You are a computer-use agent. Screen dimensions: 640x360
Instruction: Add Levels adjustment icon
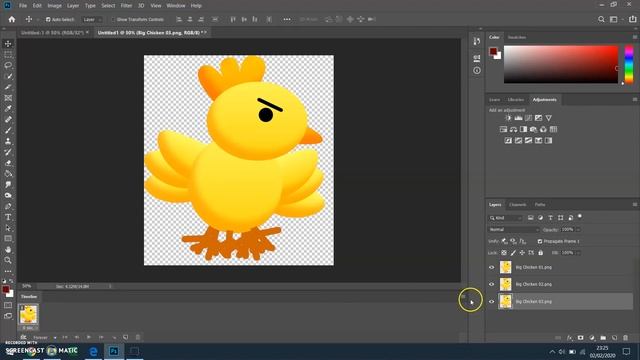[518, 118]
